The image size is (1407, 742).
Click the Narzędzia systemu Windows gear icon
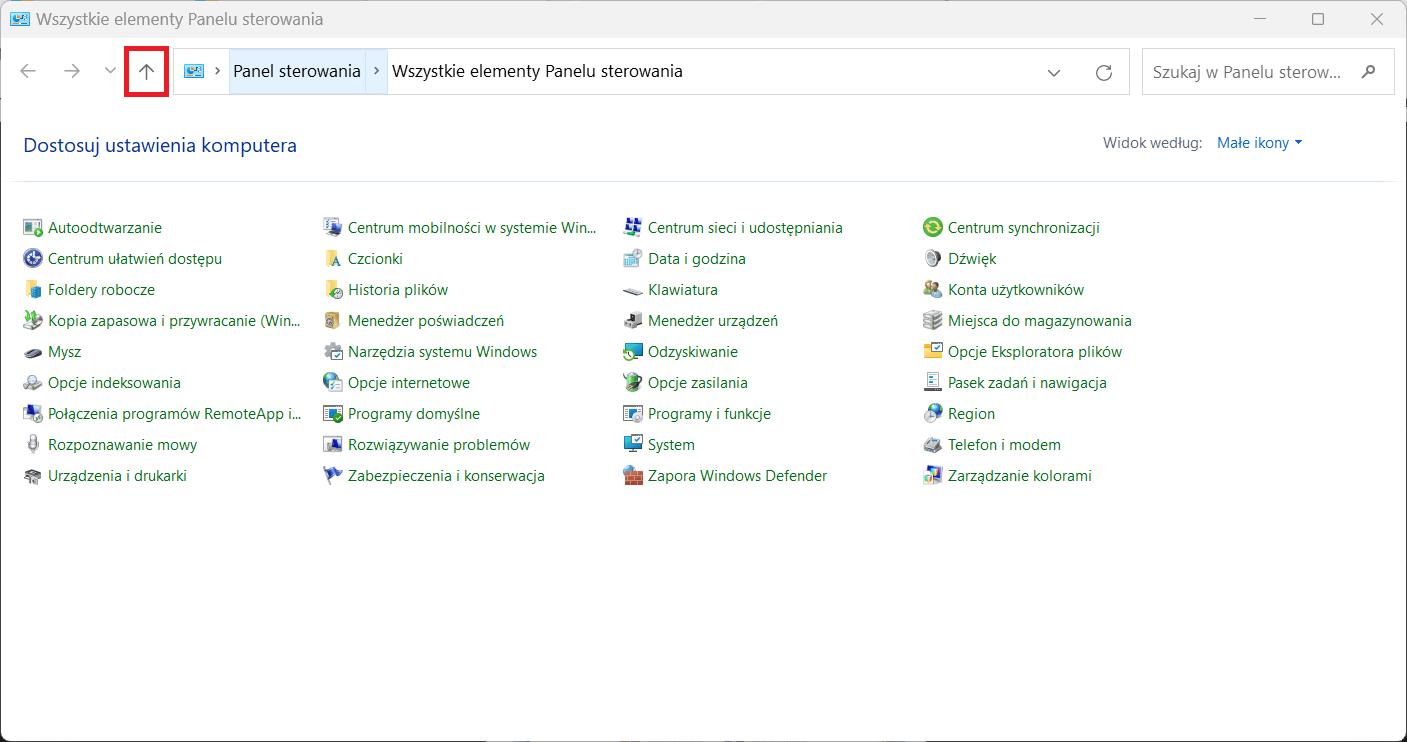pyautogui.click(x=333, y=352)
